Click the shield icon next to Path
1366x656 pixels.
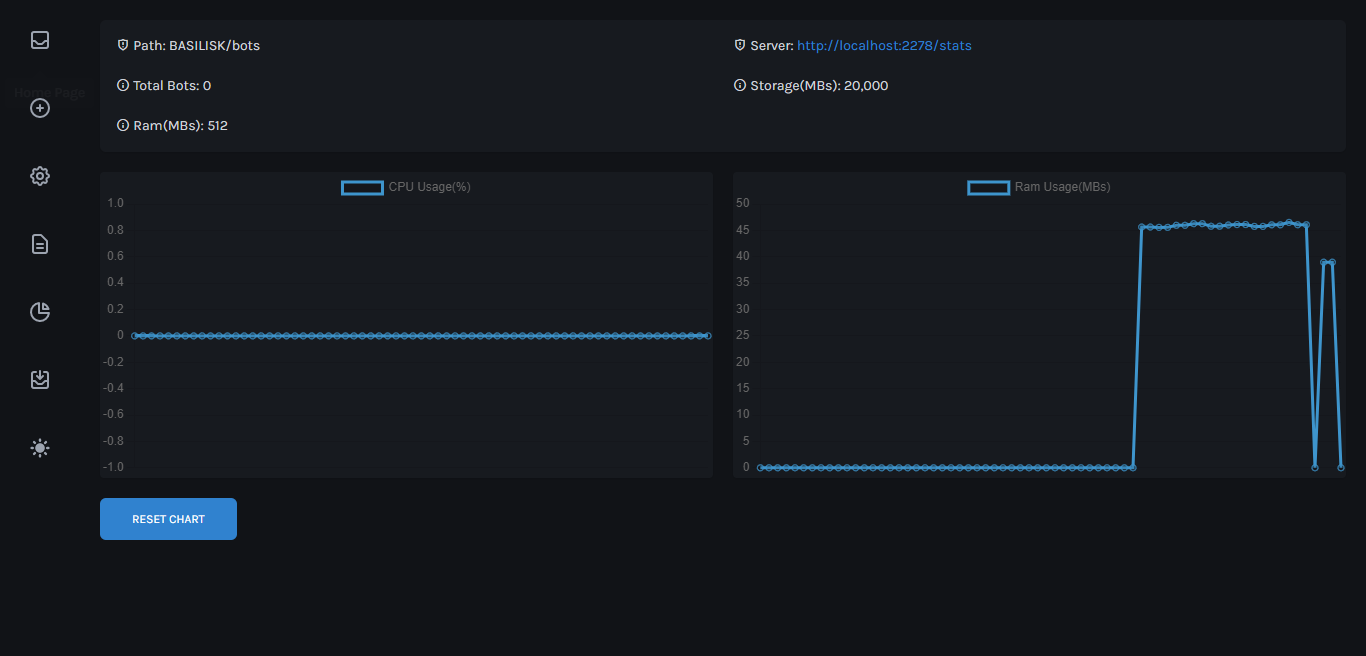click(x=122, y=44)
